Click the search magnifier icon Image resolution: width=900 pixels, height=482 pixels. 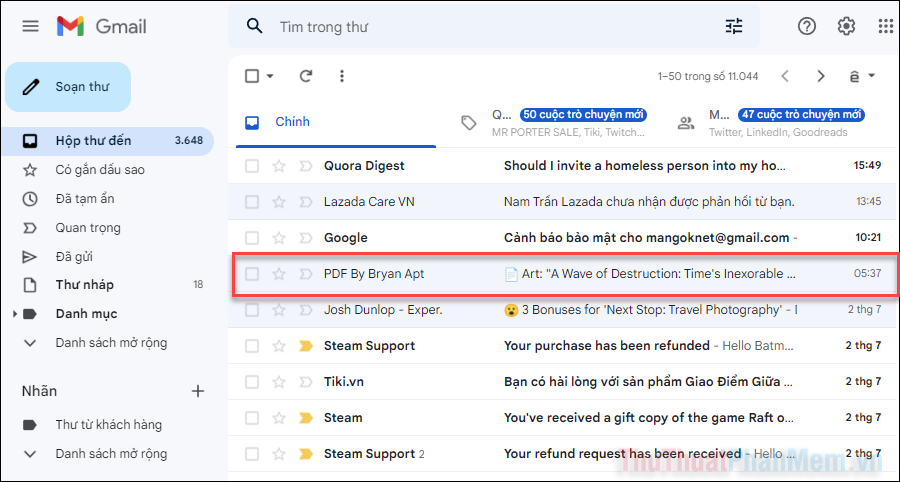tap(254, 26)
